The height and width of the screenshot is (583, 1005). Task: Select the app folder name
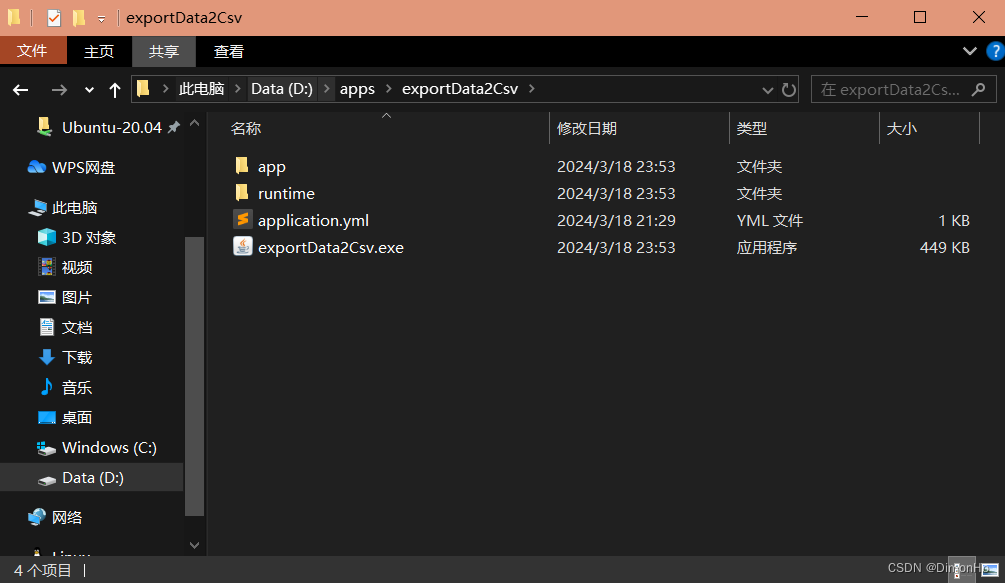click(272, 167)
